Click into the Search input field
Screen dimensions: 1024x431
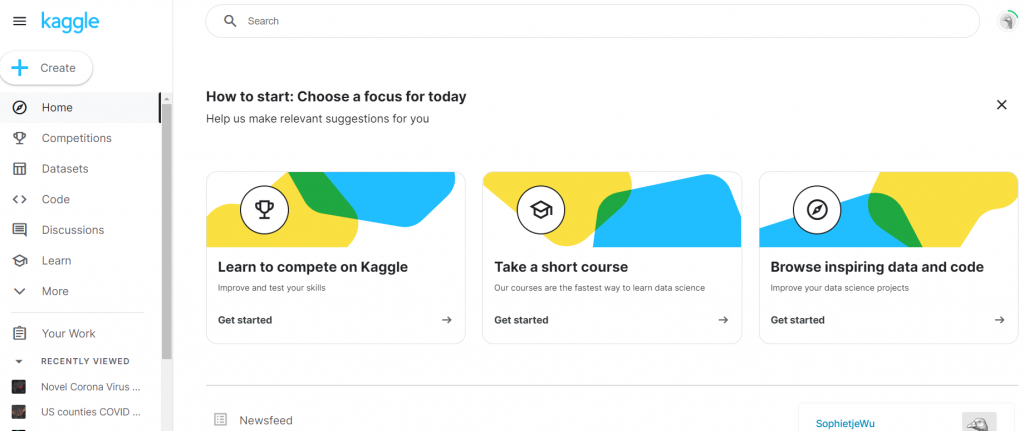point(600,21)
